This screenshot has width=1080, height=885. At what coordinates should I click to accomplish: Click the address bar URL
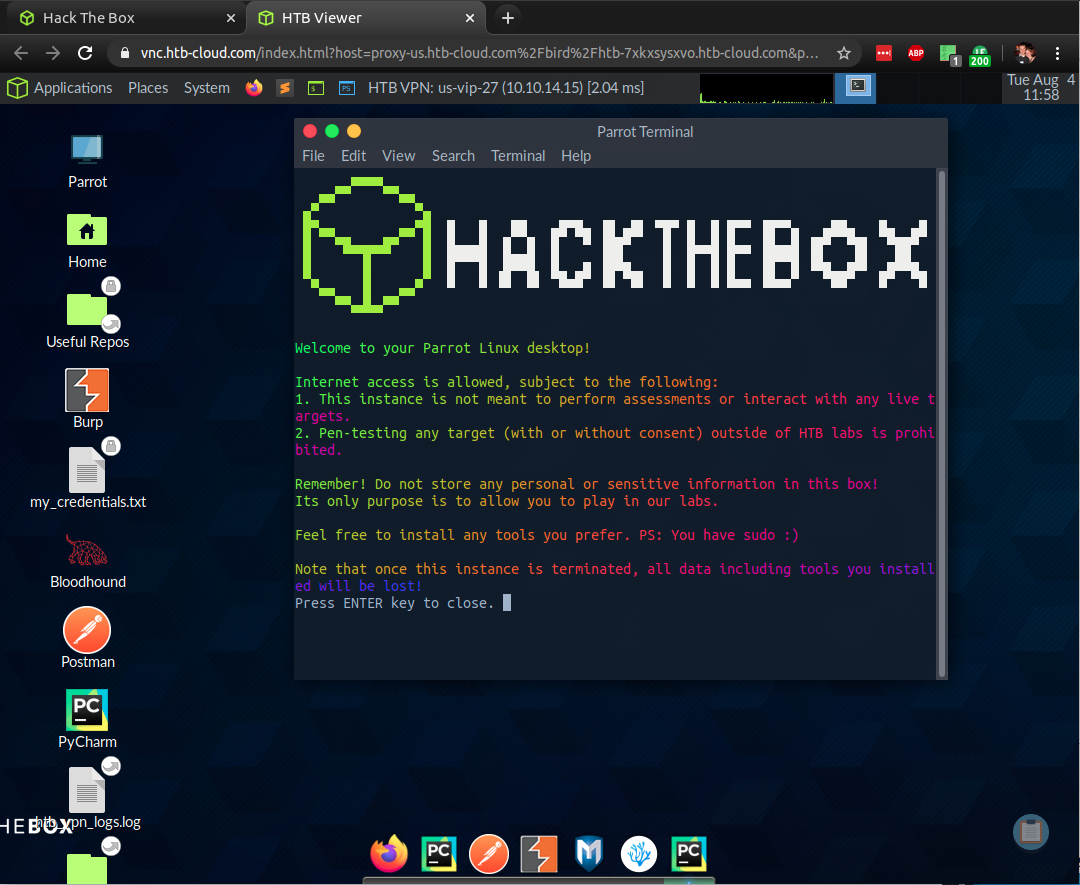[479, 53]
